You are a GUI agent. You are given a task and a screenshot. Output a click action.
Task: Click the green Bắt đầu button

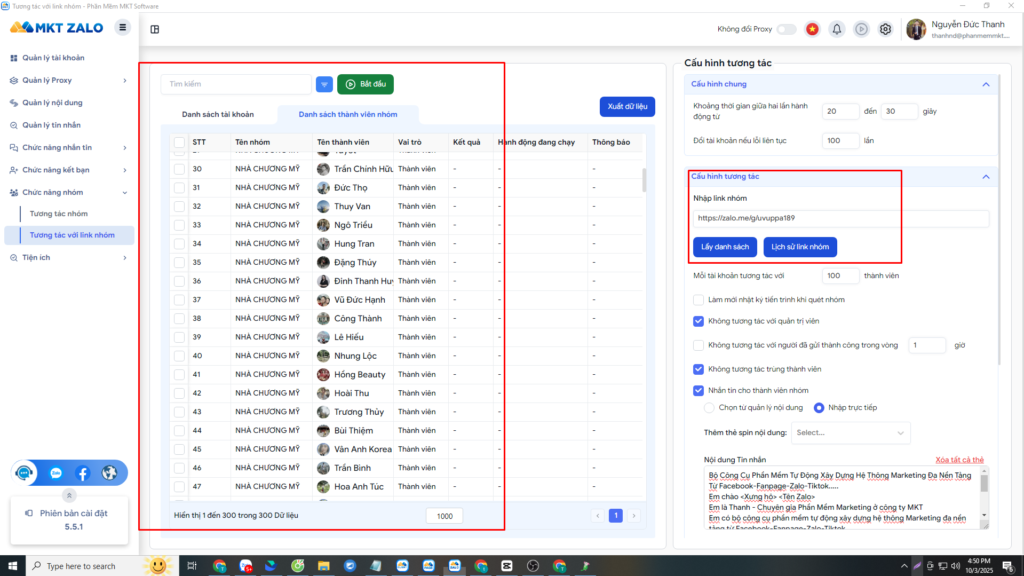point(365,84)
